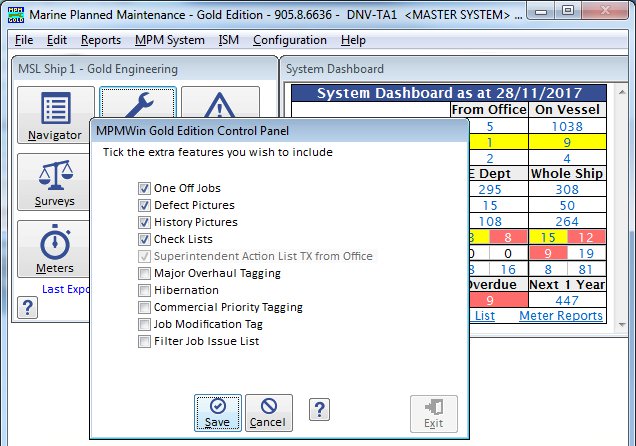
Task: Tick Commercial Priority Tagging
Action: point(144,307)
